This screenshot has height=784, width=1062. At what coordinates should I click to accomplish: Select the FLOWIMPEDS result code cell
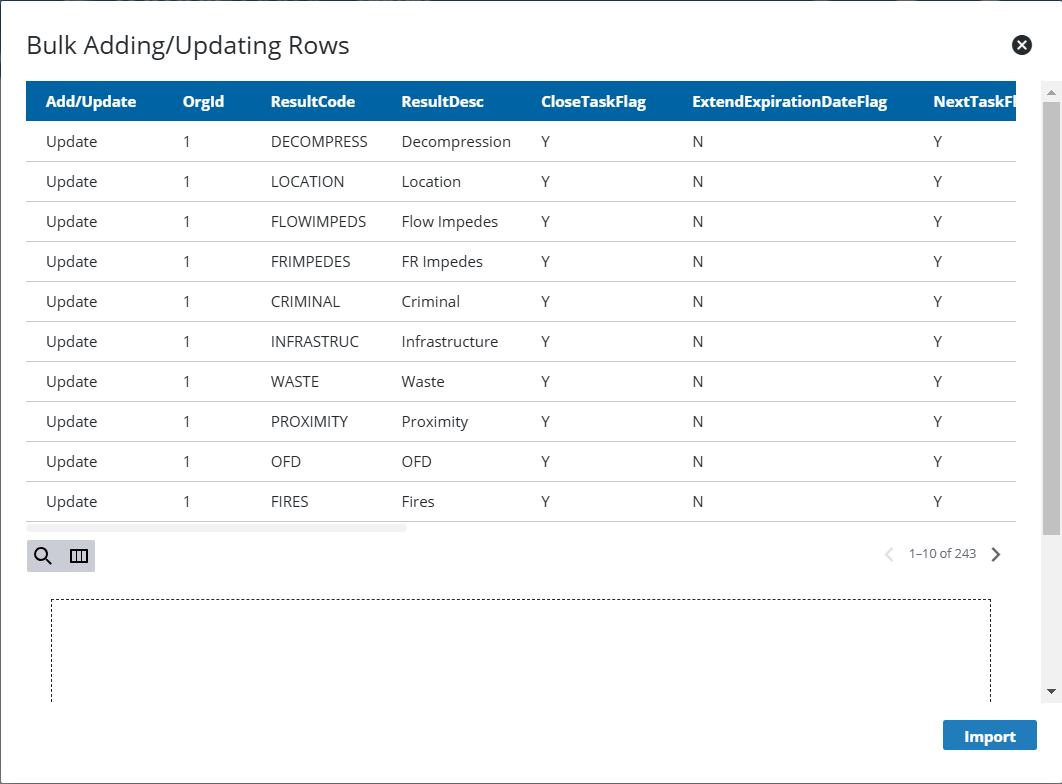[318, 222]
